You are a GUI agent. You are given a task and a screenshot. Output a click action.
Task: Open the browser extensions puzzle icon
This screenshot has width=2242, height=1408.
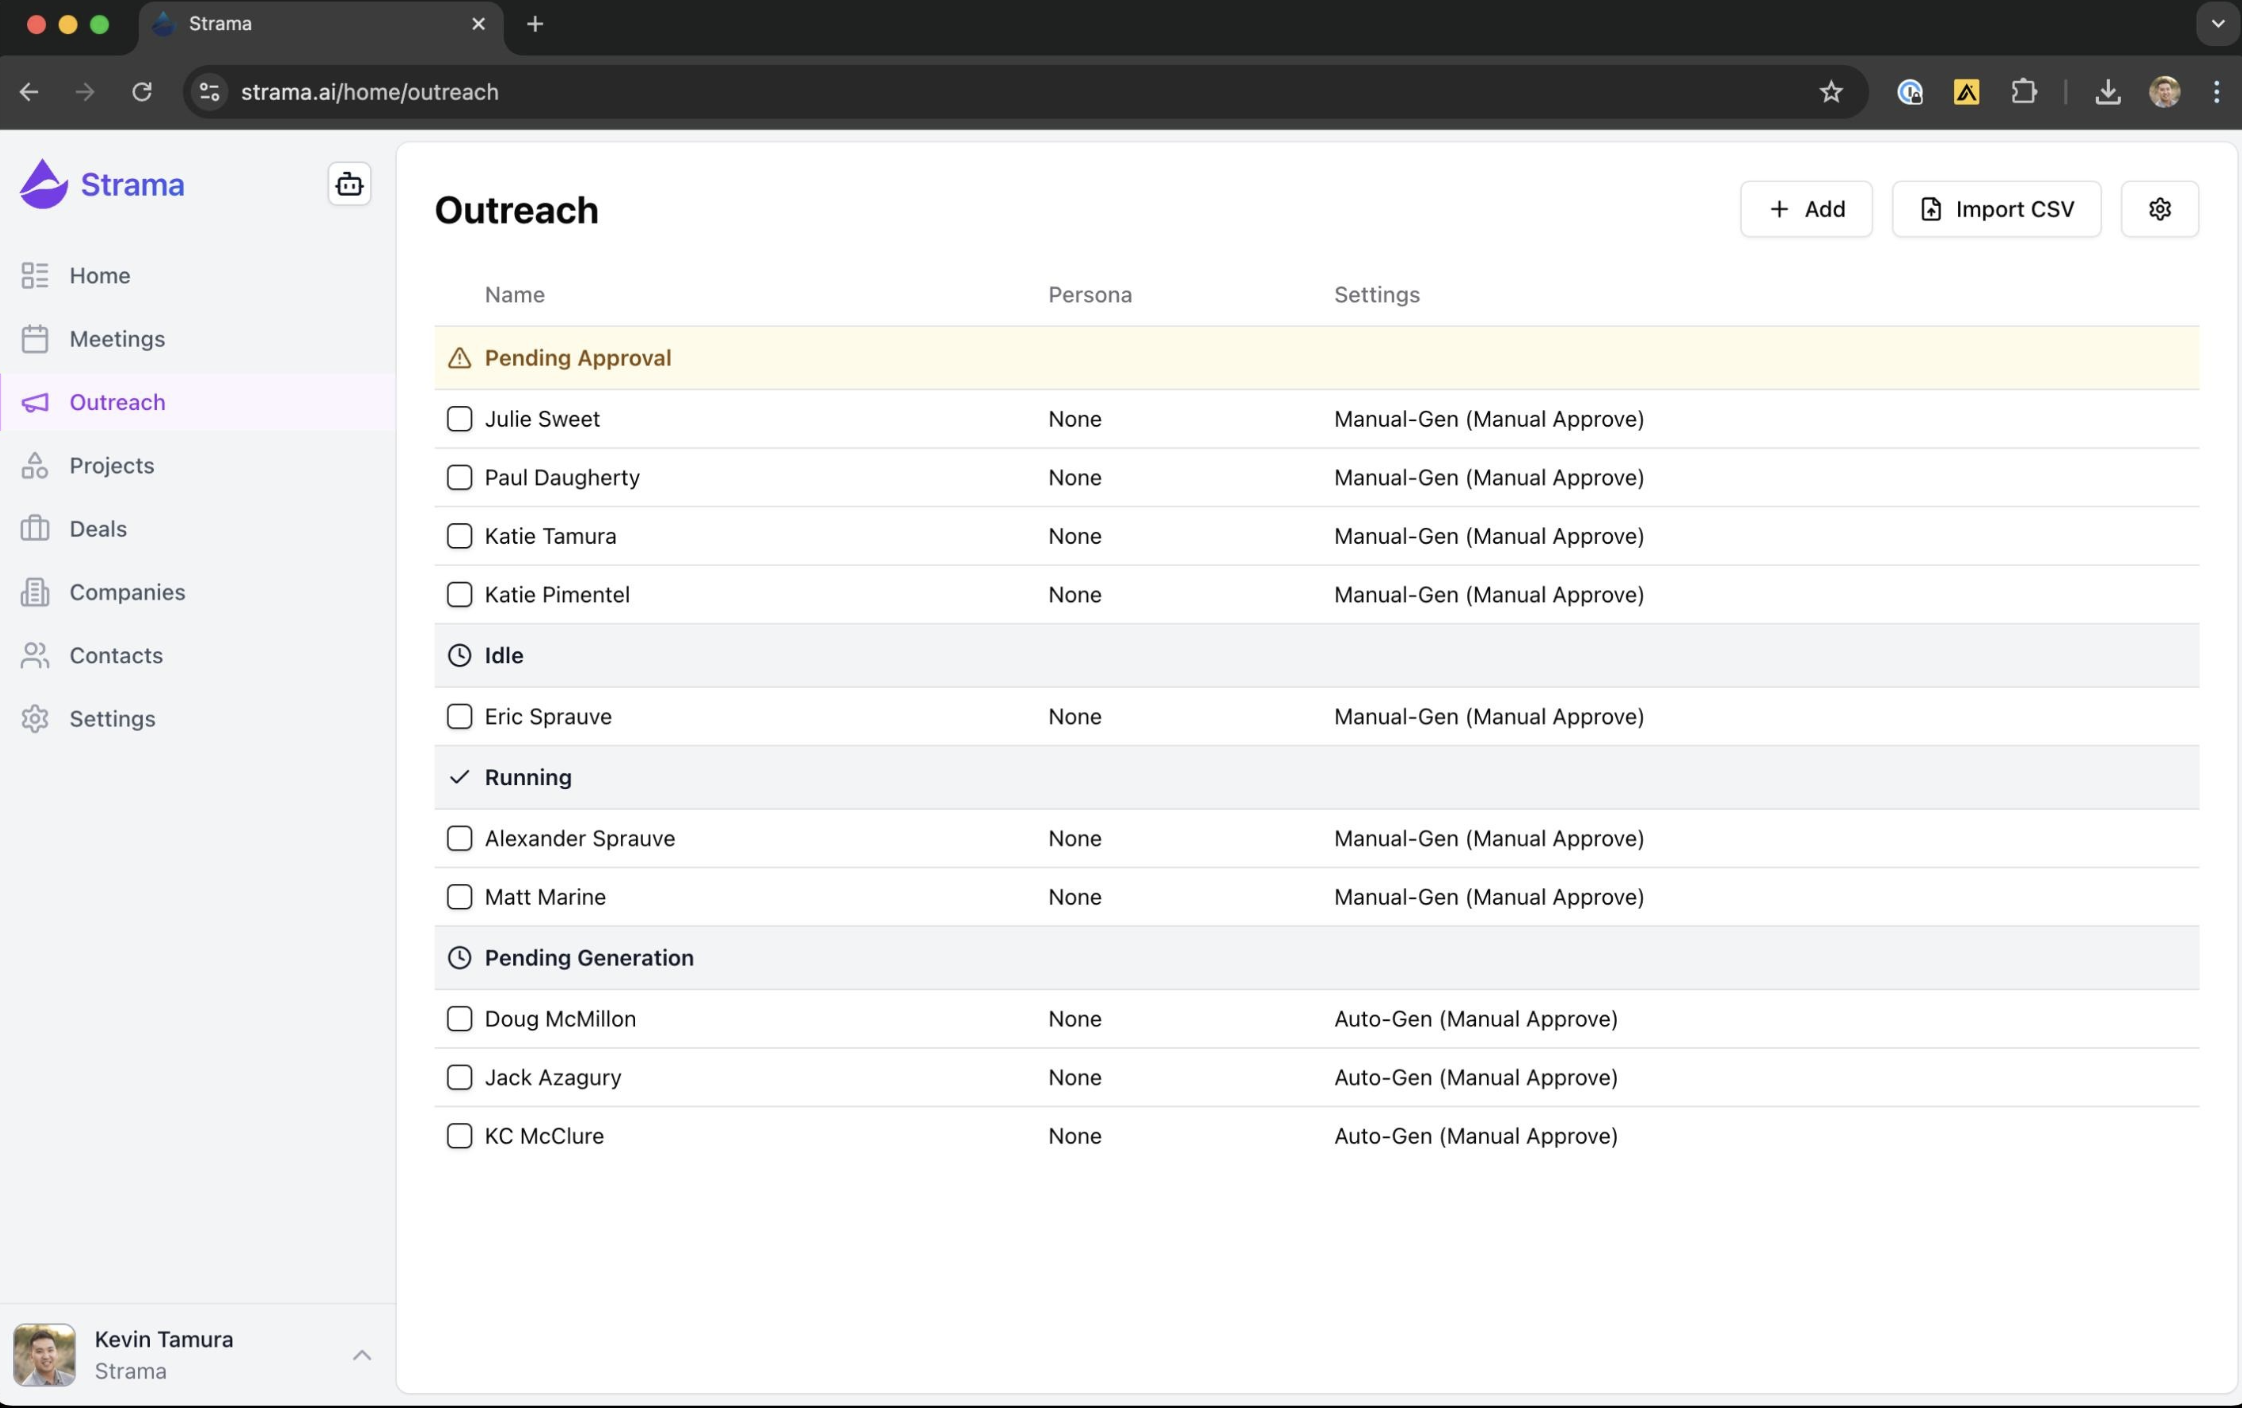2023,92
